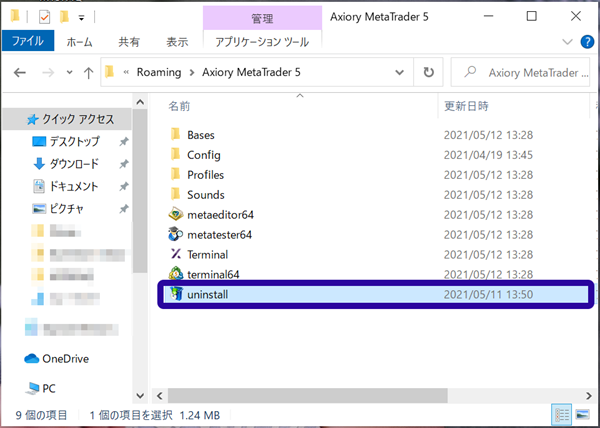Click the Profiles folder icon
Viewport: 600px width, 428px height.
tap(175, 174)
